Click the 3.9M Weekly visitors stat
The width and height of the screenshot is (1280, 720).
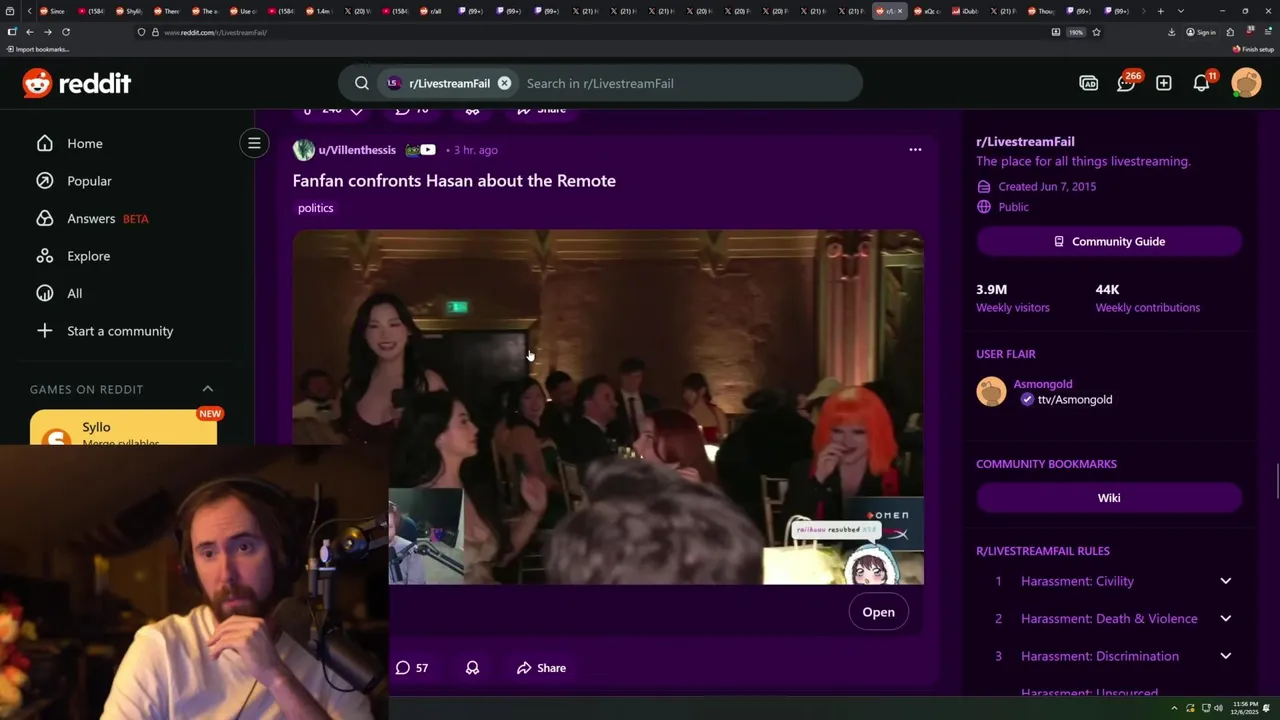coord(1013,298)
